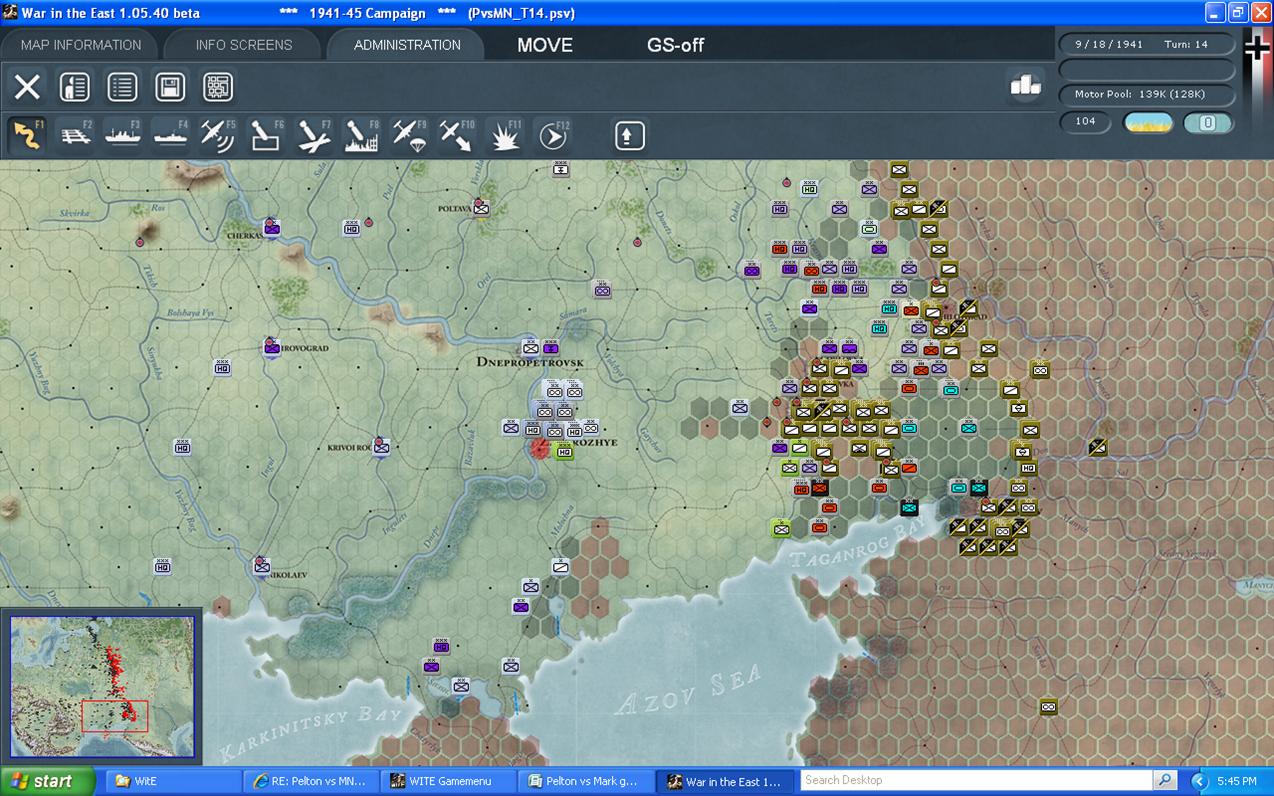Click the MOVE mode label
The width and height of the screenshot is (1274, 796).
coord(545,45)
